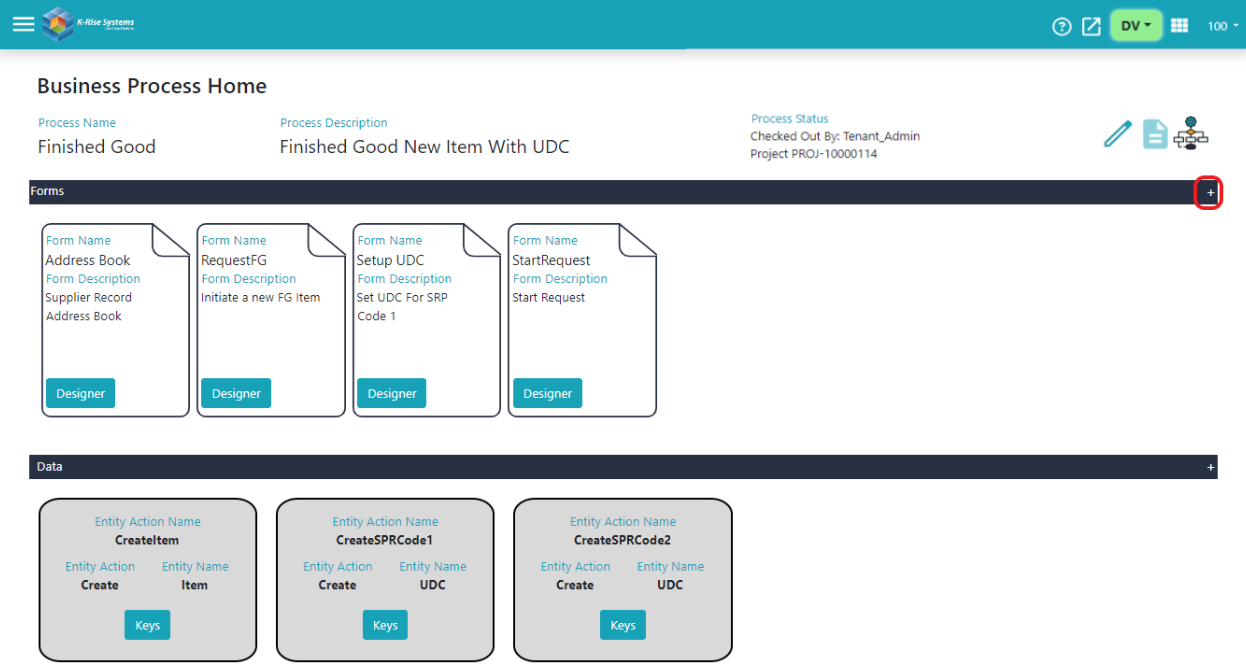1246x672 pixels.
Task: Click the help question mark icon
Action: tap(1061, 26)
